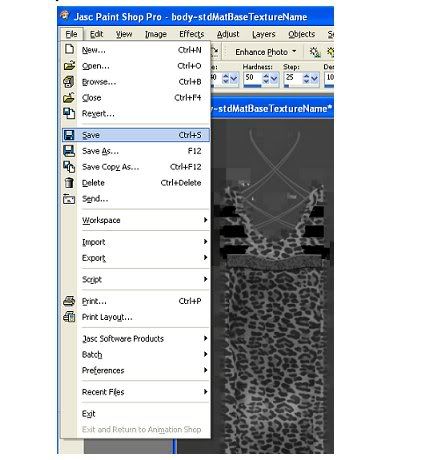Adjust the Step spinner arrows

[306, 78]
